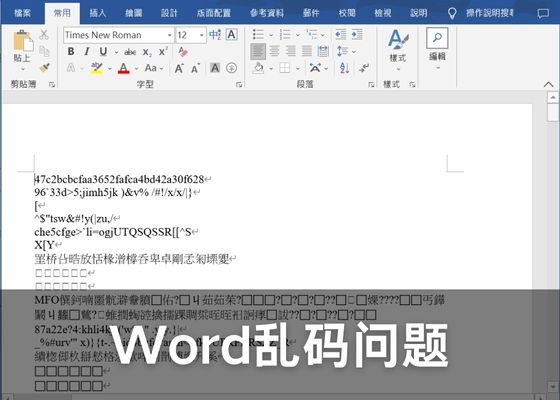This screenshot has width=560, height=400.
Task: Click the Sort A-Z icon
Action: tap(345, 68)
